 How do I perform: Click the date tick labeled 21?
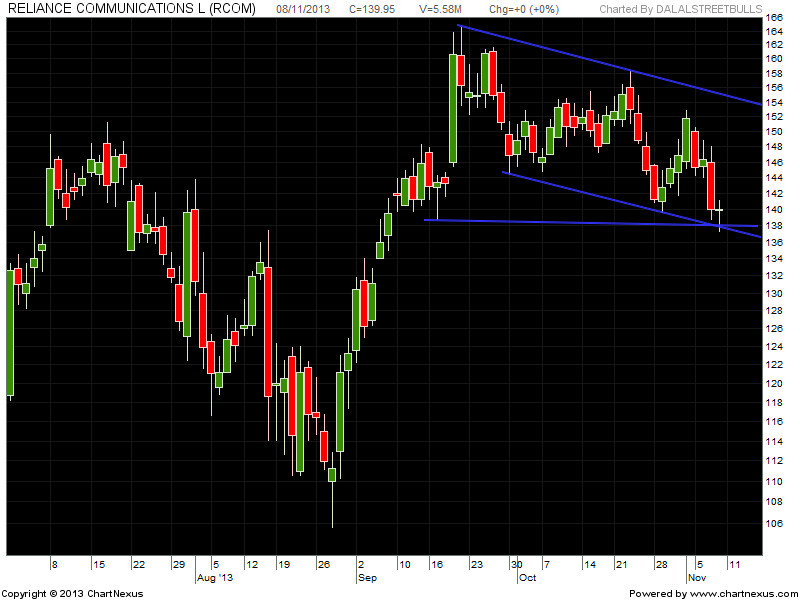coord(621,565)
